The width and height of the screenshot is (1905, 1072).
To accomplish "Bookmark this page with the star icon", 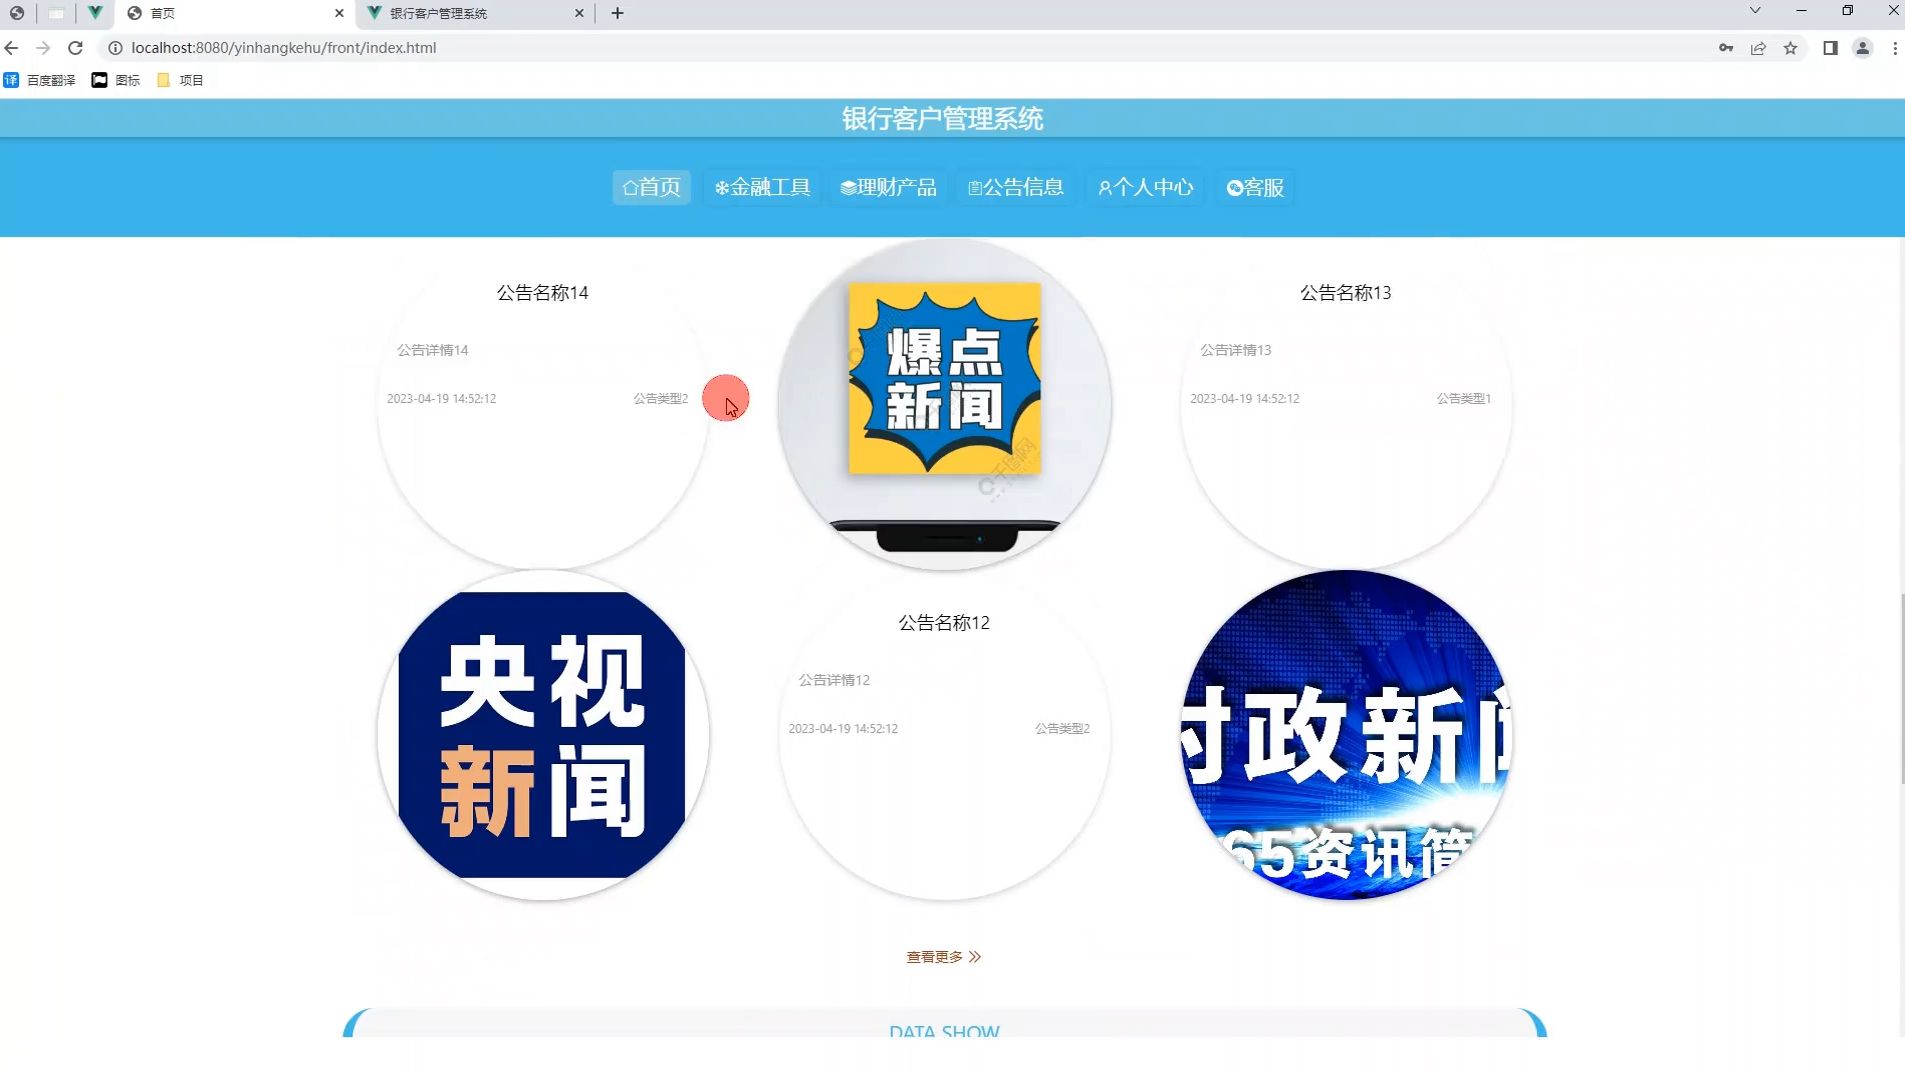I will [x=1790, y=48].
